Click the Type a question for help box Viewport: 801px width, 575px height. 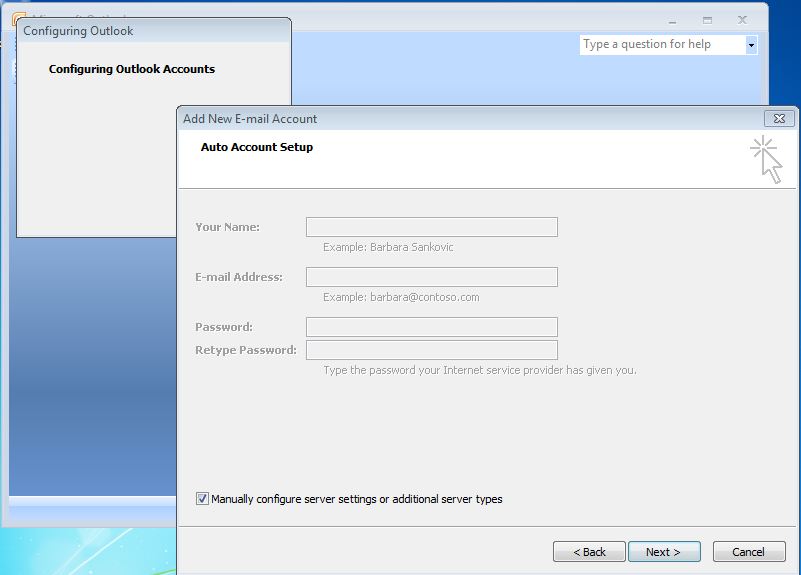coord(663,44)
